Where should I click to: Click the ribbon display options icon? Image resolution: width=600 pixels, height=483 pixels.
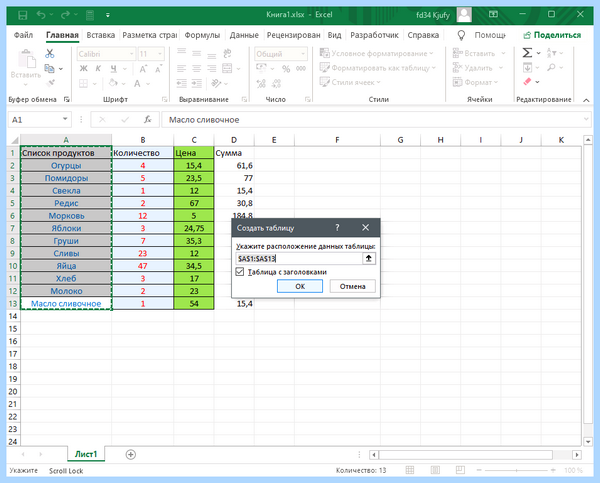[494, 14]
